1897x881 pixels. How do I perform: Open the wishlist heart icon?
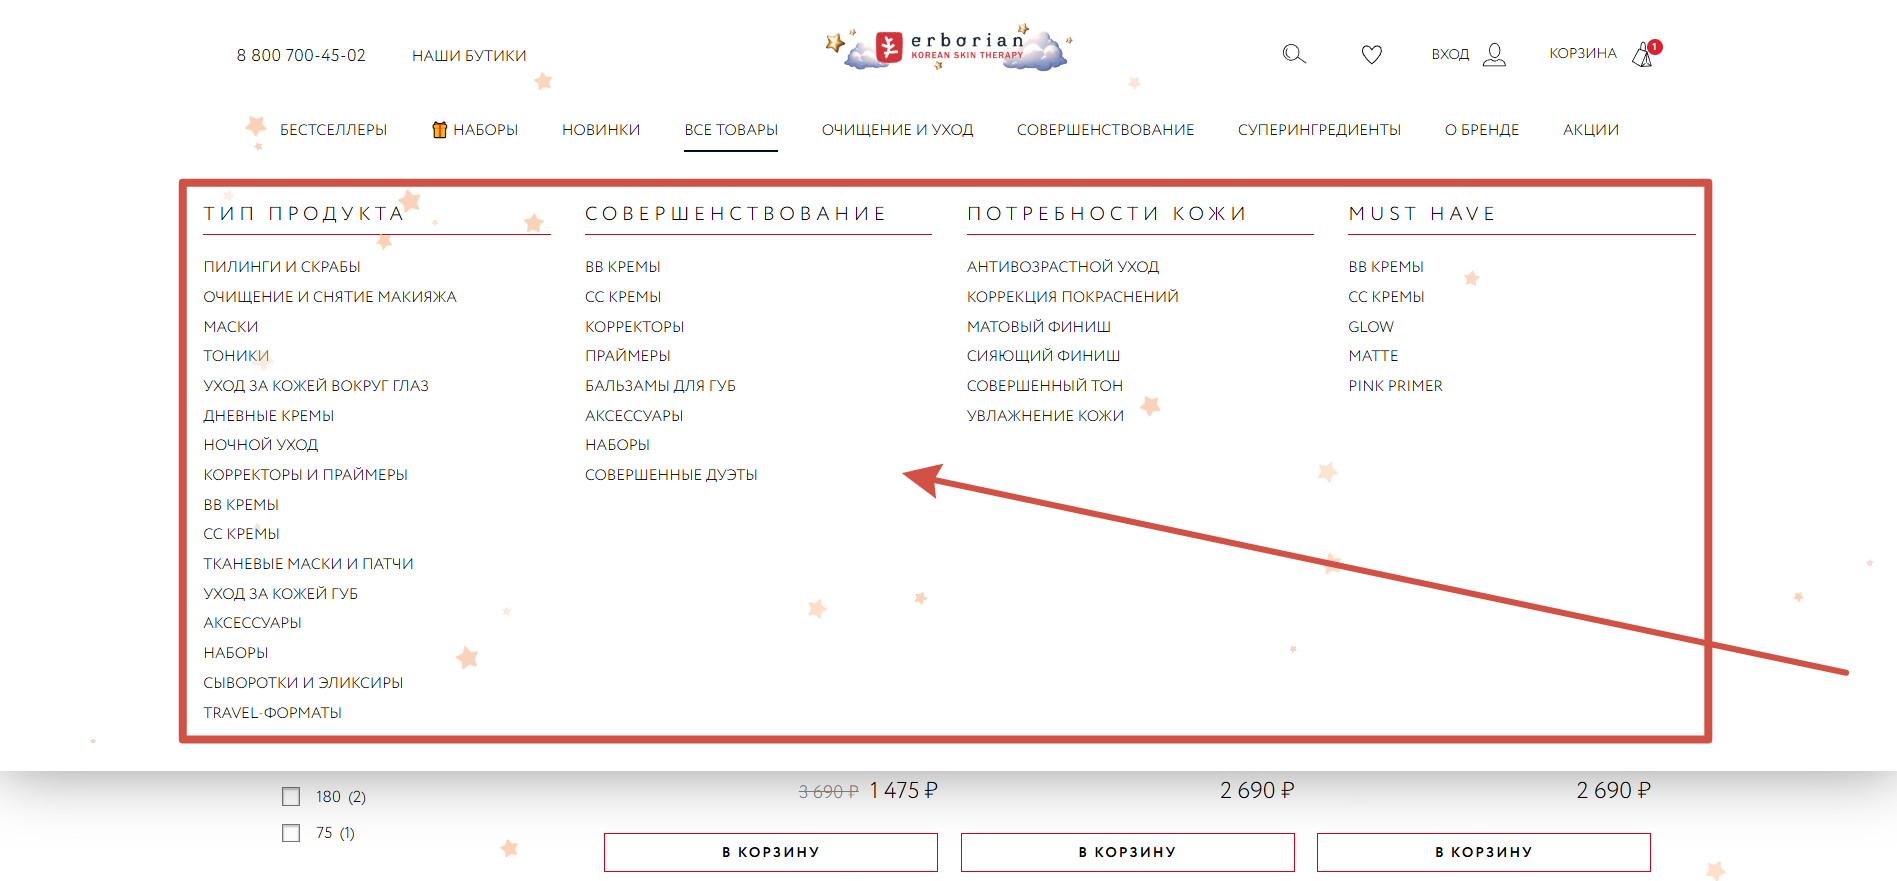(x=1372, y=54)
